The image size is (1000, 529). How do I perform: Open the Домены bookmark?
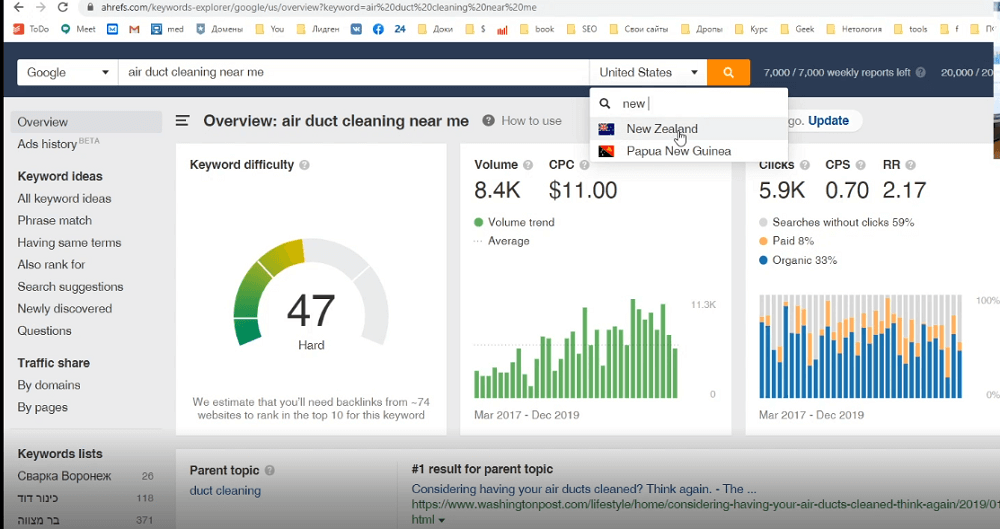220,29
